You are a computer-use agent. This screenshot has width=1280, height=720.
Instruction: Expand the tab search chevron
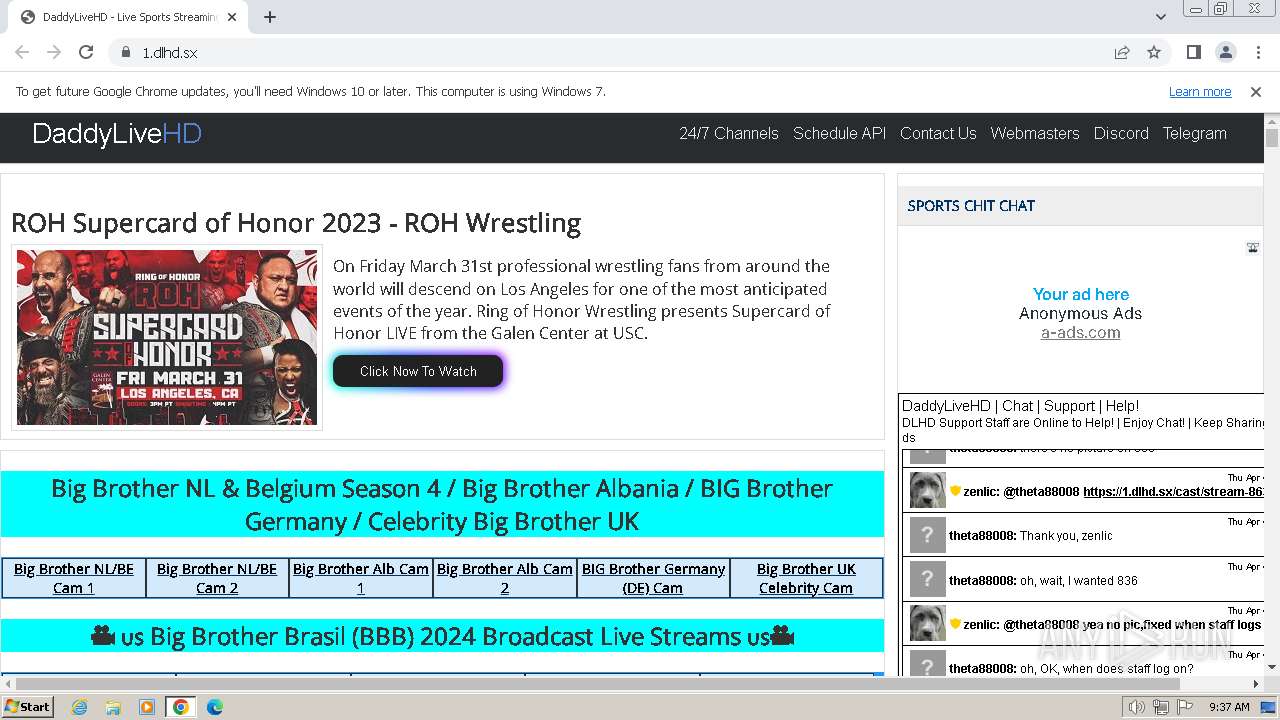pos(1160,17)
